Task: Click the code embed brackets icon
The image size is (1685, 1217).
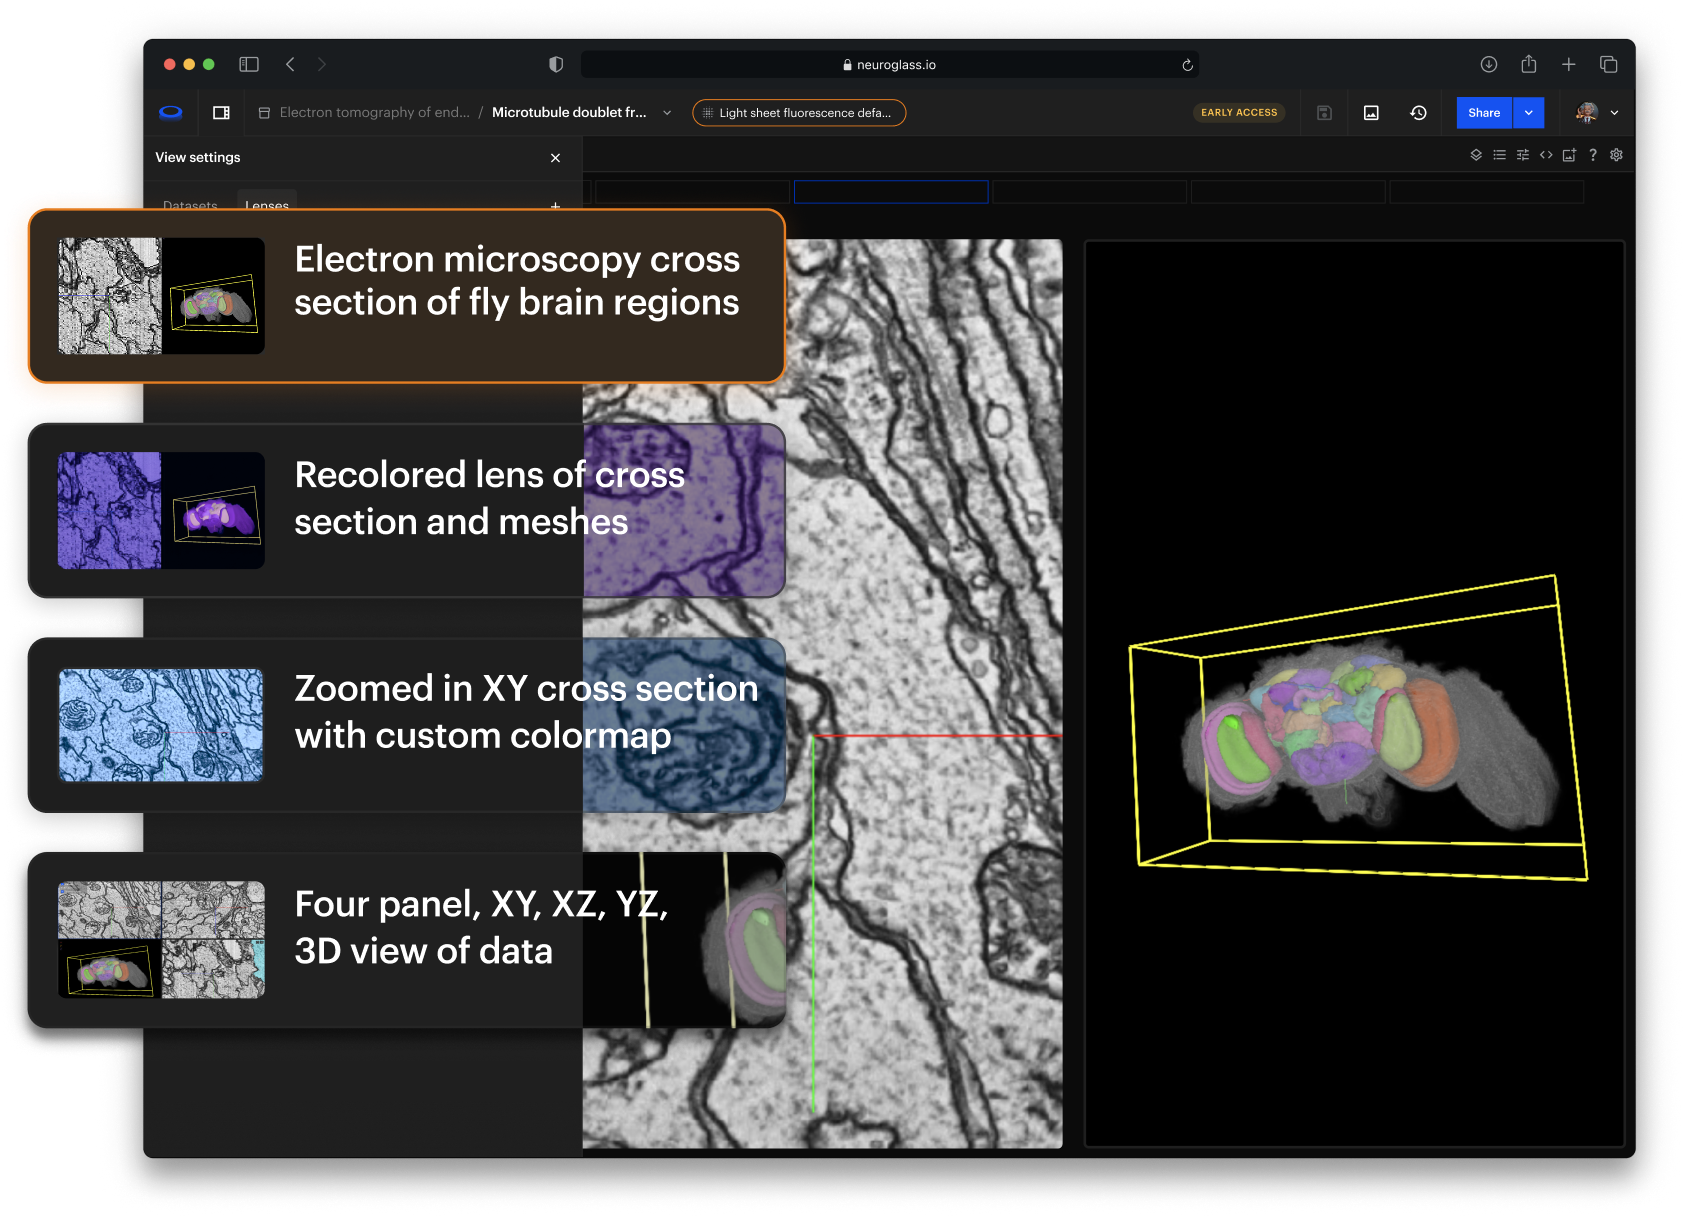Action: click(1546, 155)
